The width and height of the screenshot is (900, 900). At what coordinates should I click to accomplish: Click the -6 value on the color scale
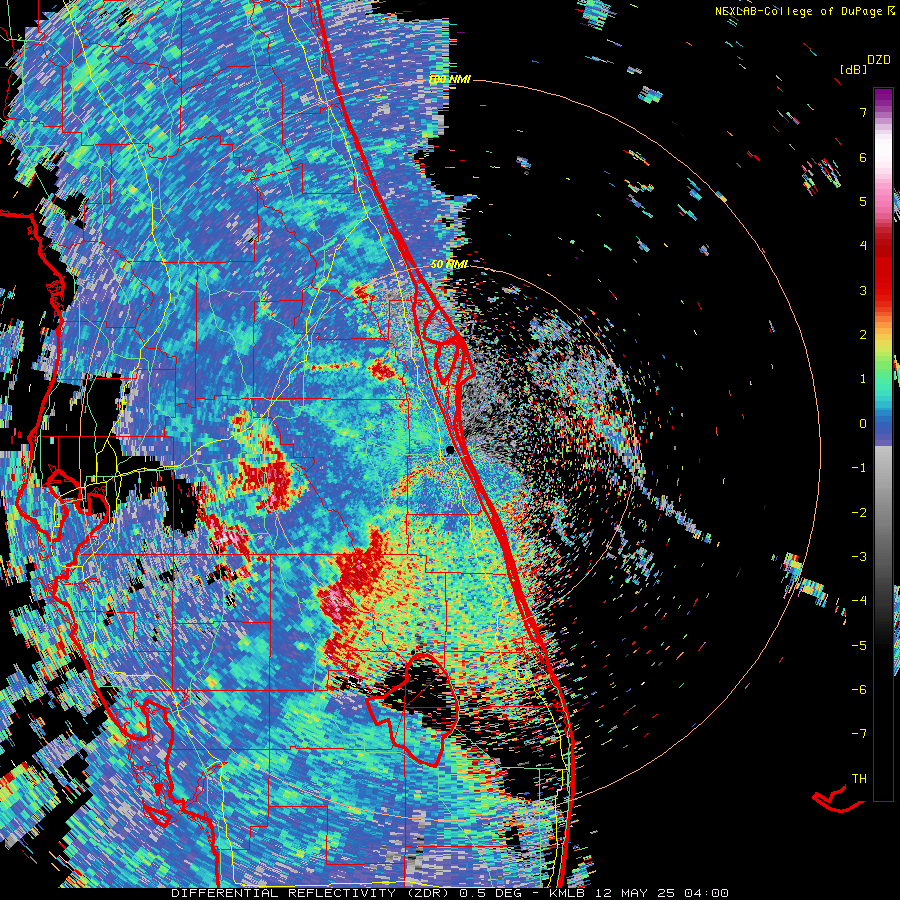coord(859,689)
